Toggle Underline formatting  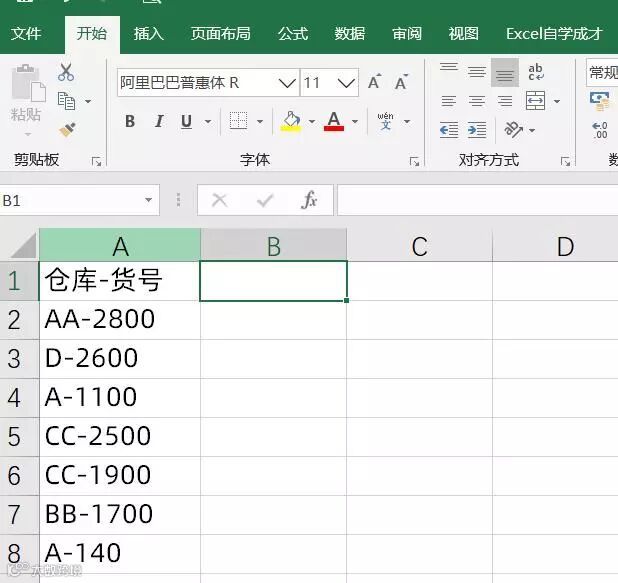coord(186,121)
